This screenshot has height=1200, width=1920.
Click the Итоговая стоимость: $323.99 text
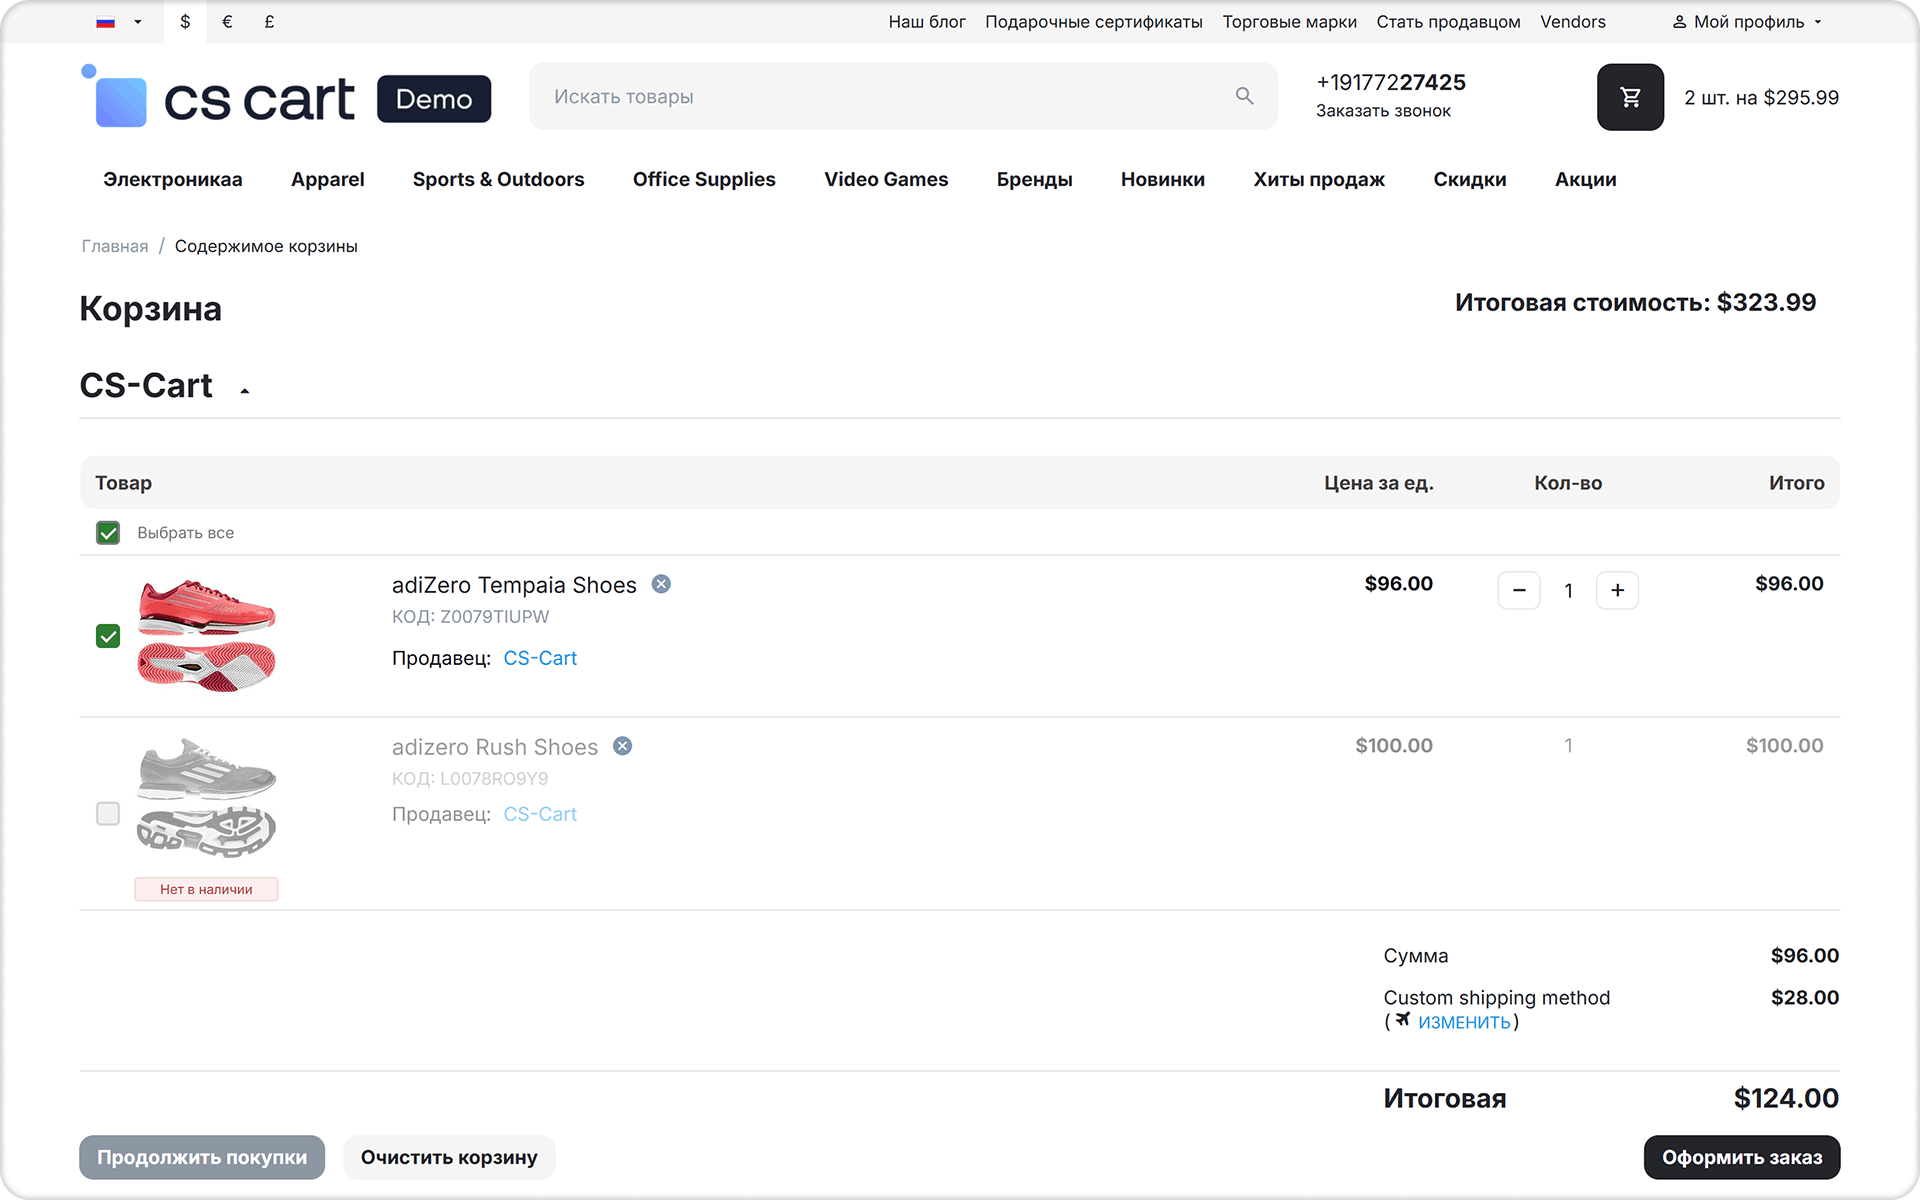pos(1636,303)
